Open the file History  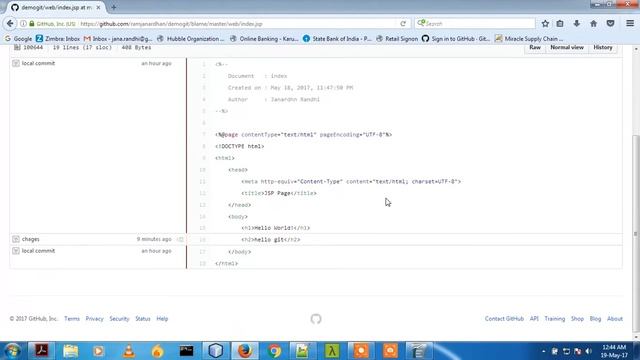[603, 48]
